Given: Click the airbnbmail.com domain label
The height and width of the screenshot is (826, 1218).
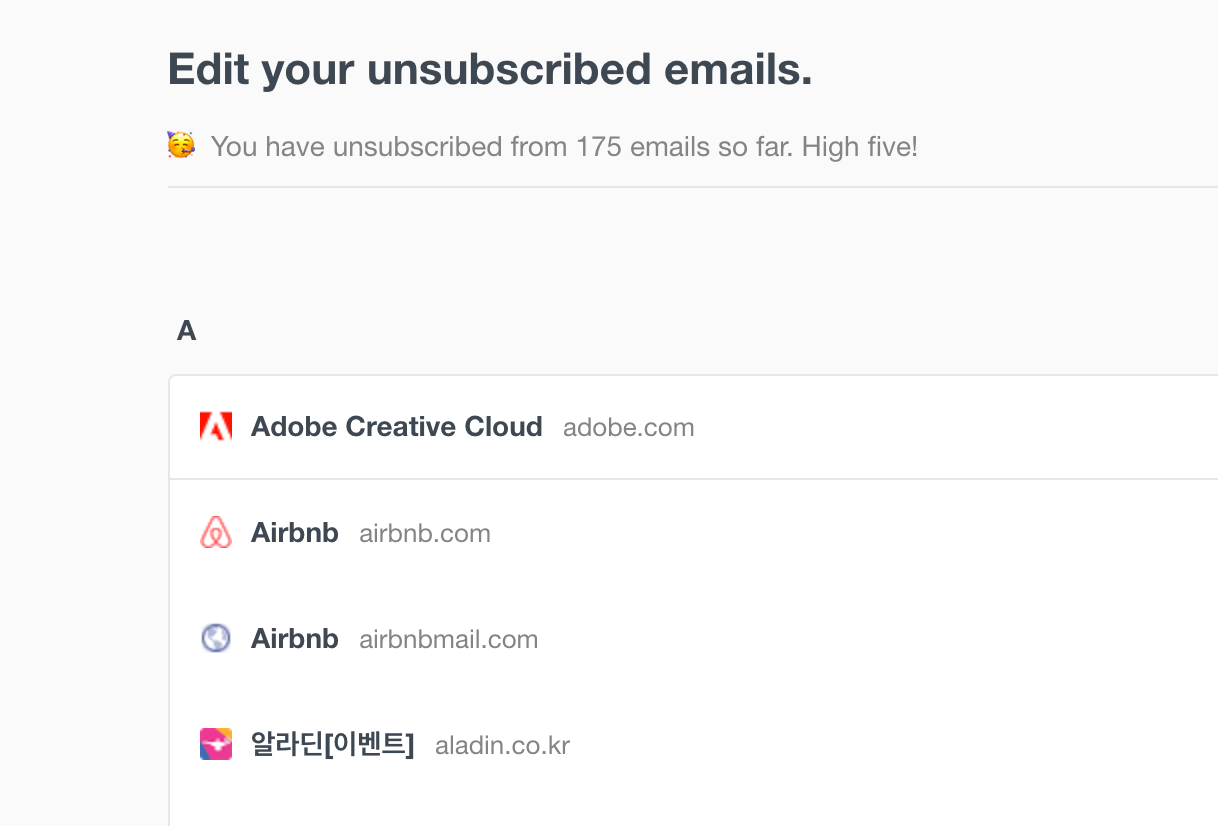Looking at the screenshot, I should coord(448,640).
